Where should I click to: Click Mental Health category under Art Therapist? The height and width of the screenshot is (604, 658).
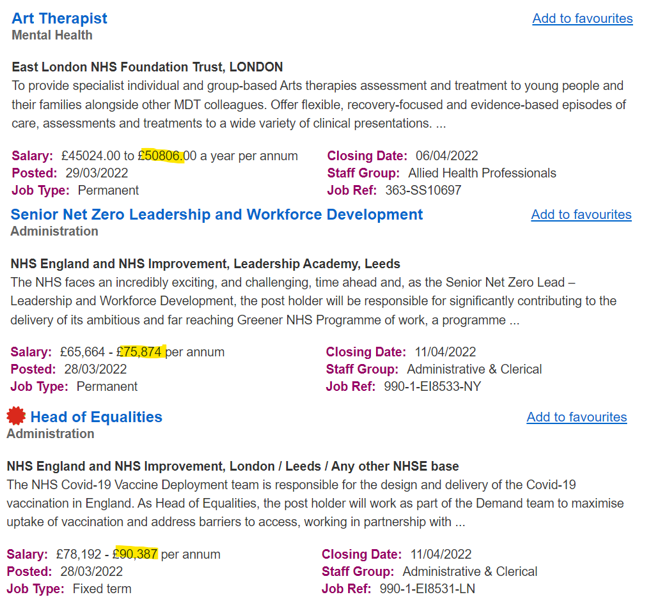(52, 35)
